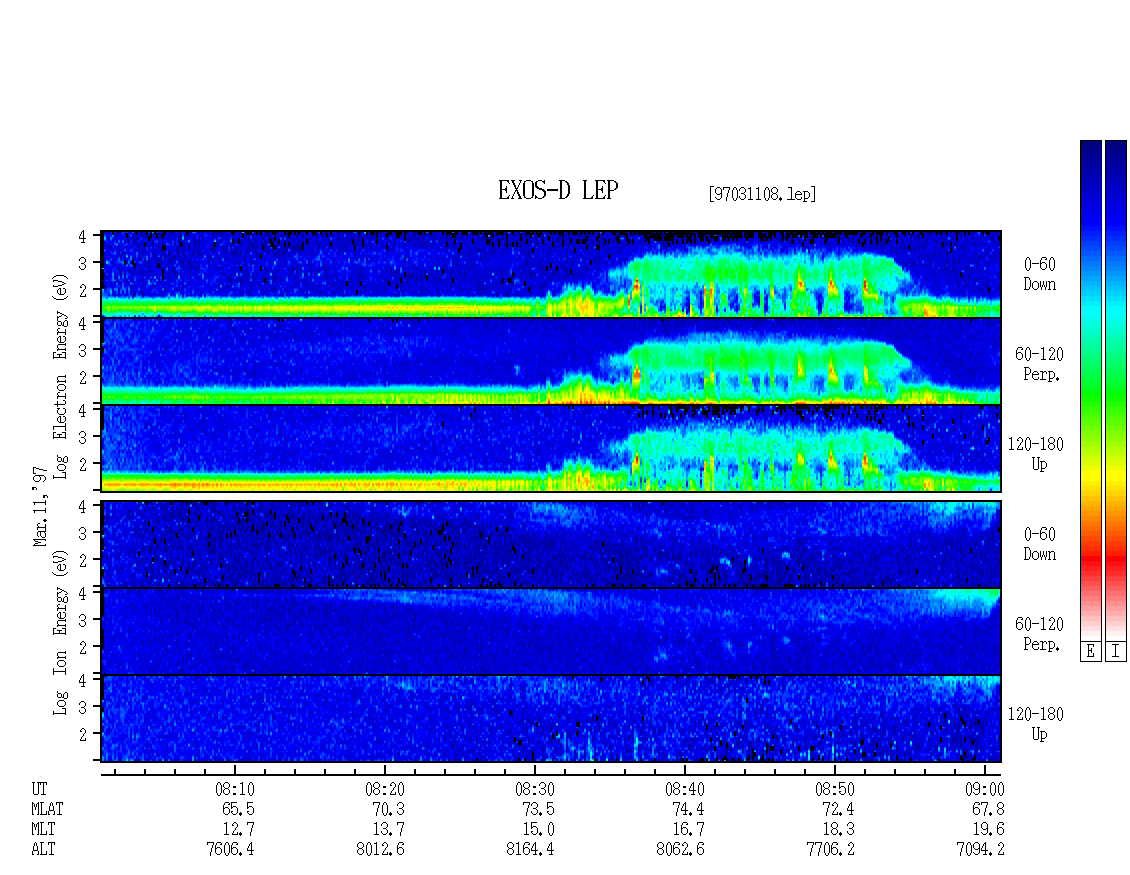The image size is (1130, 875).
Task: Click the MLAT row header
Action: click(47, 809)
